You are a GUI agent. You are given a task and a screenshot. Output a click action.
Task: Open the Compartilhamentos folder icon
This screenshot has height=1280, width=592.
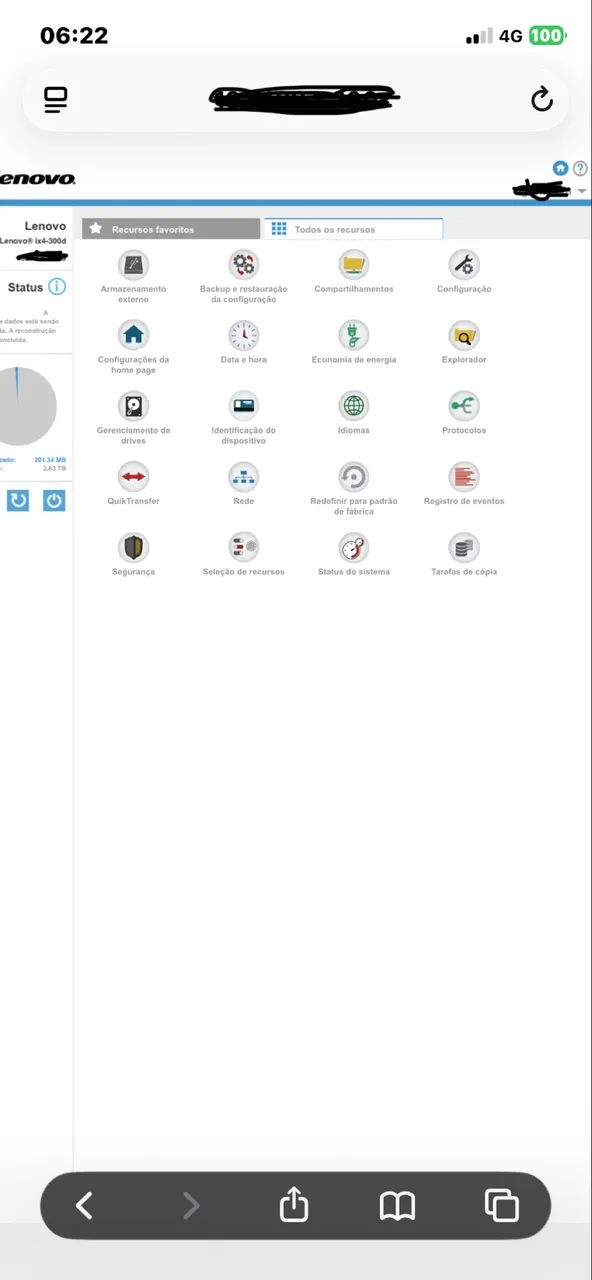click(x=353, y=265)
